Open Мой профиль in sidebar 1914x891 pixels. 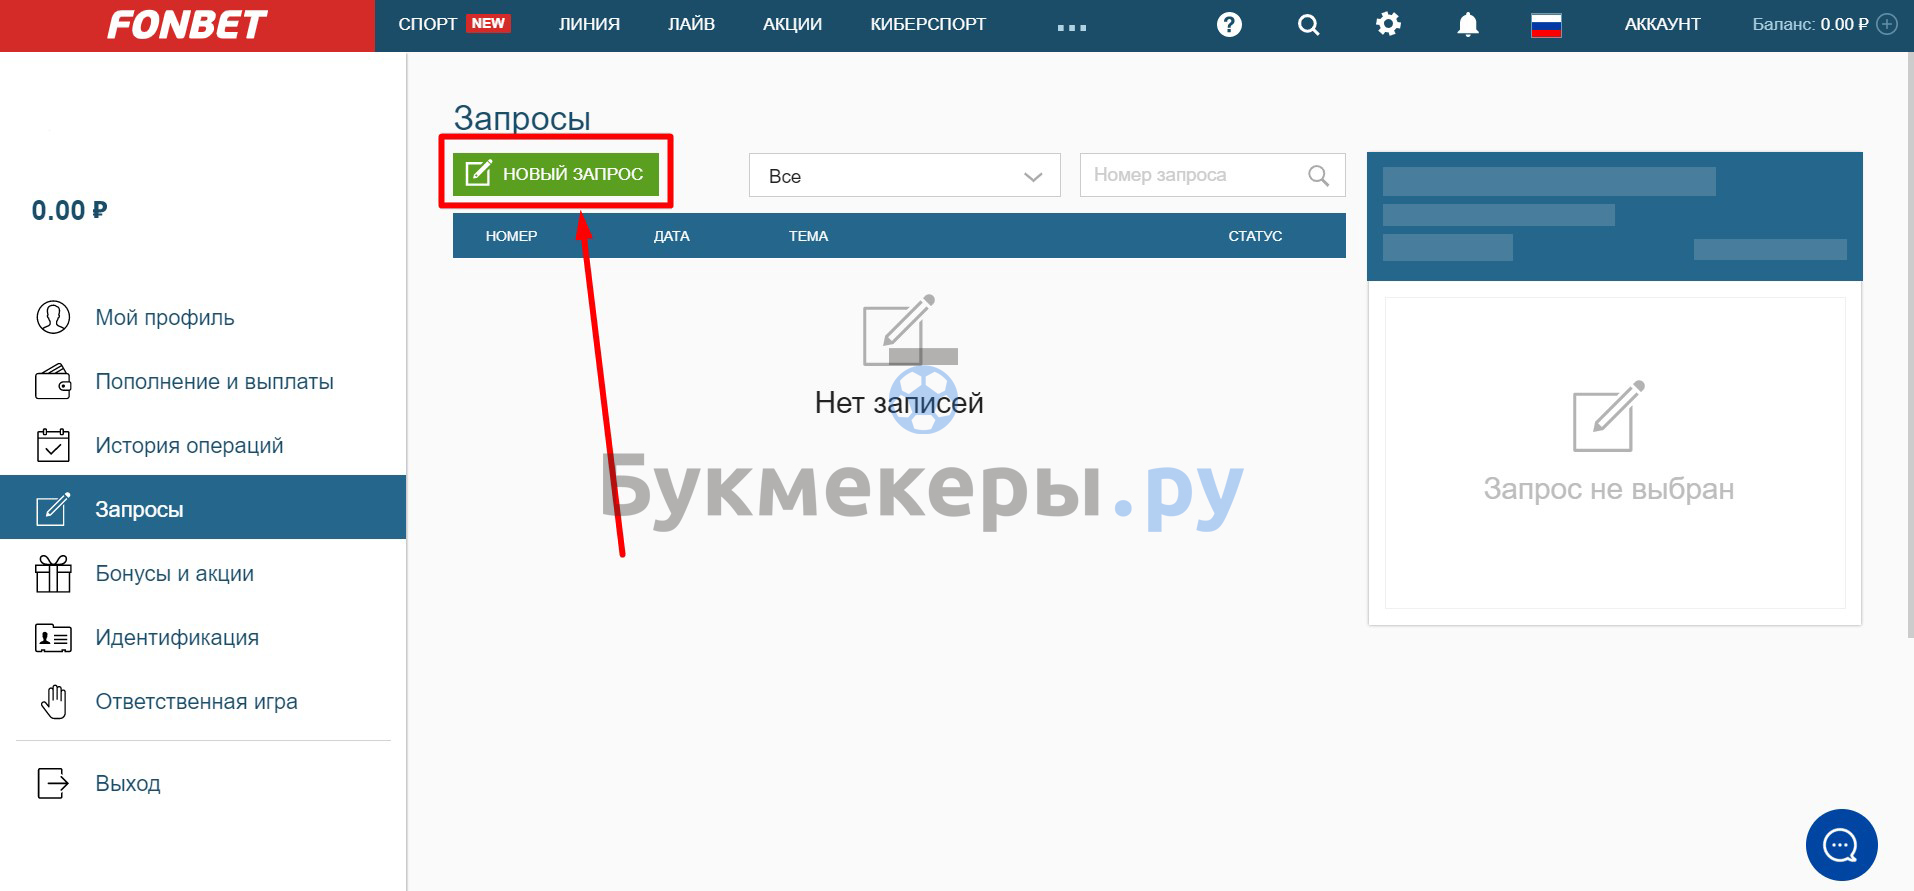point(164,318)
